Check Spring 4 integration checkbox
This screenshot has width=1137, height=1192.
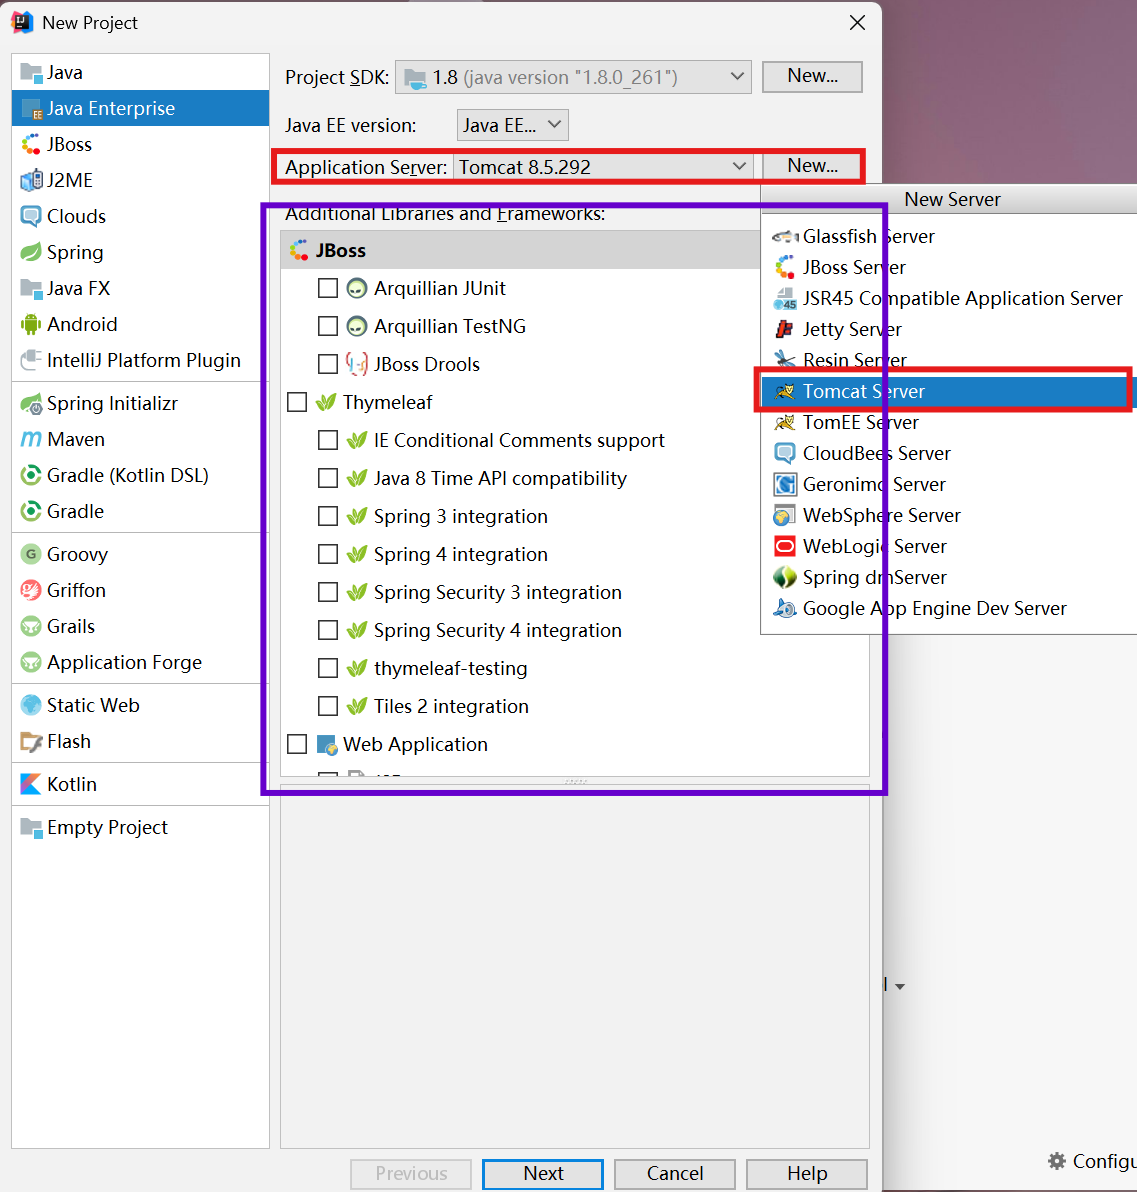328,554
